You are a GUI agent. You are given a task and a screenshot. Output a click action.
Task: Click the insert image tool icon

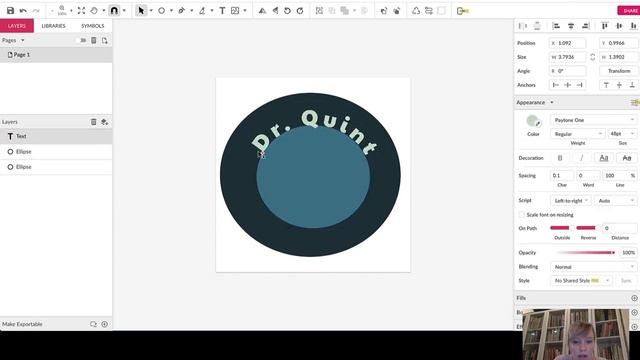[235, 11]
